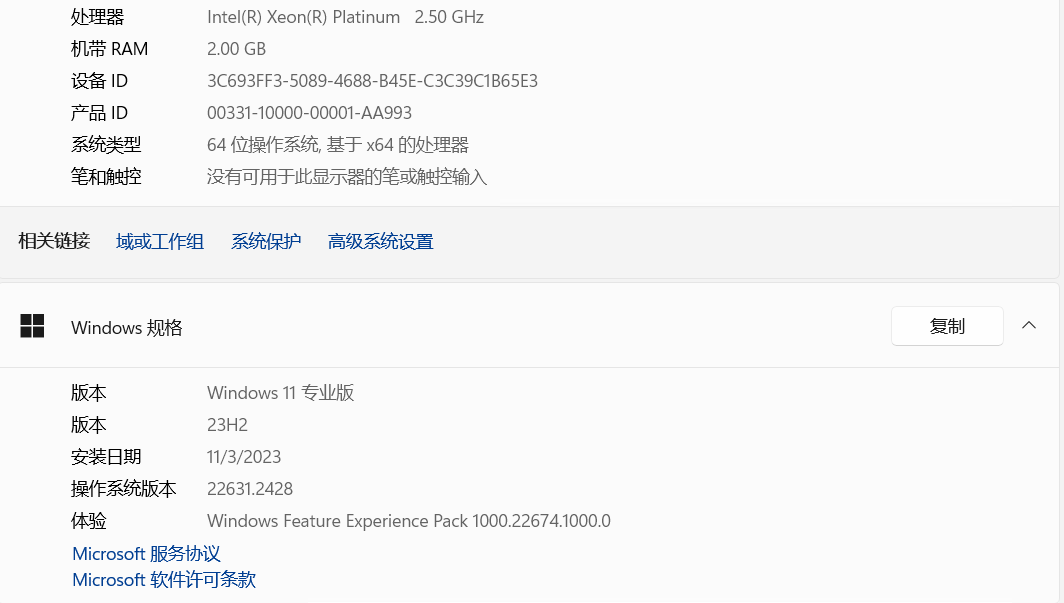Click the 处理器 Intel Xeon Platinum value
This screenshot has height=603, width=1064.
[x=345, y=17]
